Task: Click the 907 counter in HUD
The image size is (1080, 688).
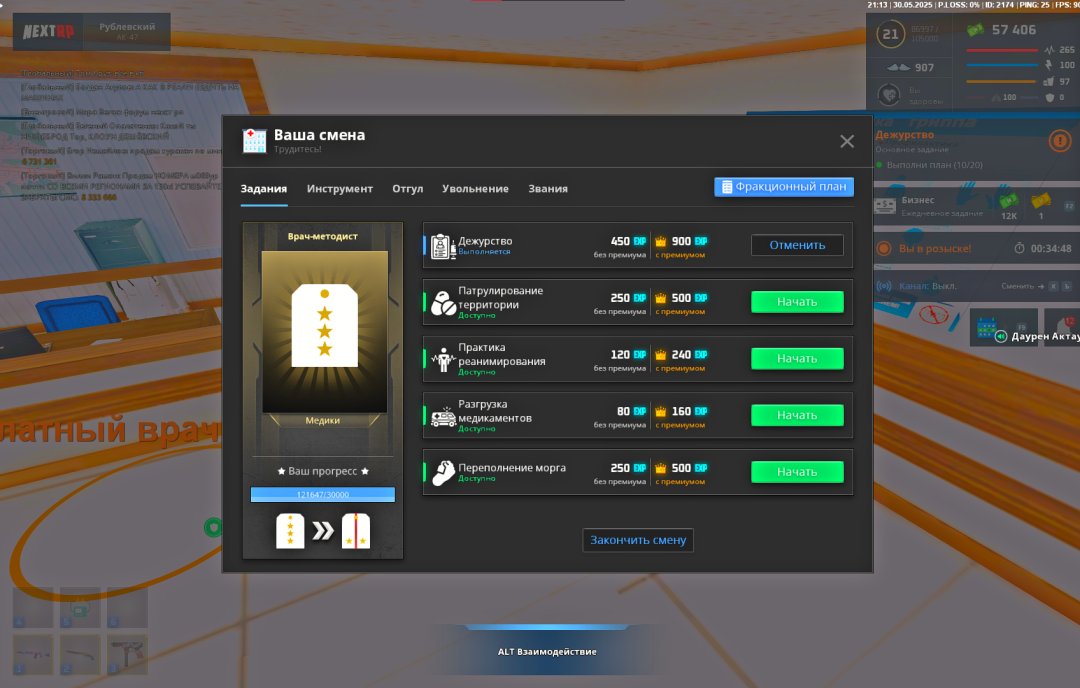Action: [924, 67]
